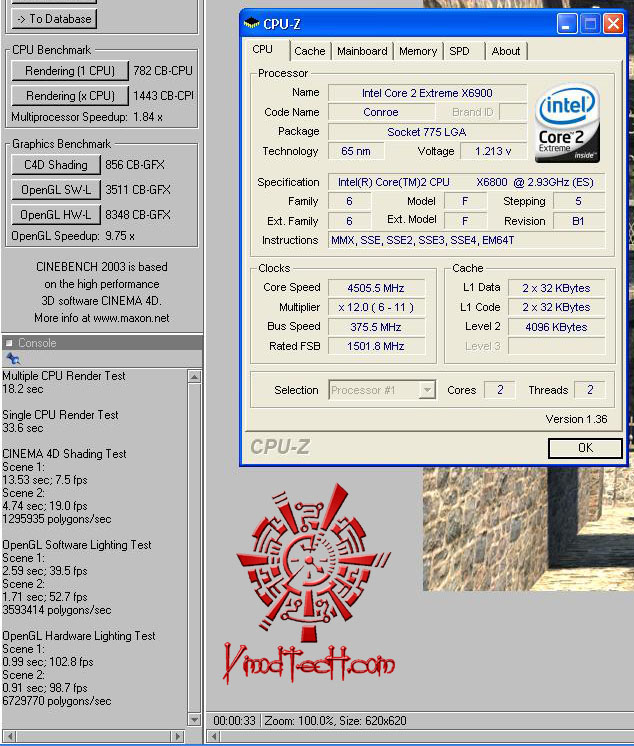
Task: Click the Cores count field
Action: [500, 390]
